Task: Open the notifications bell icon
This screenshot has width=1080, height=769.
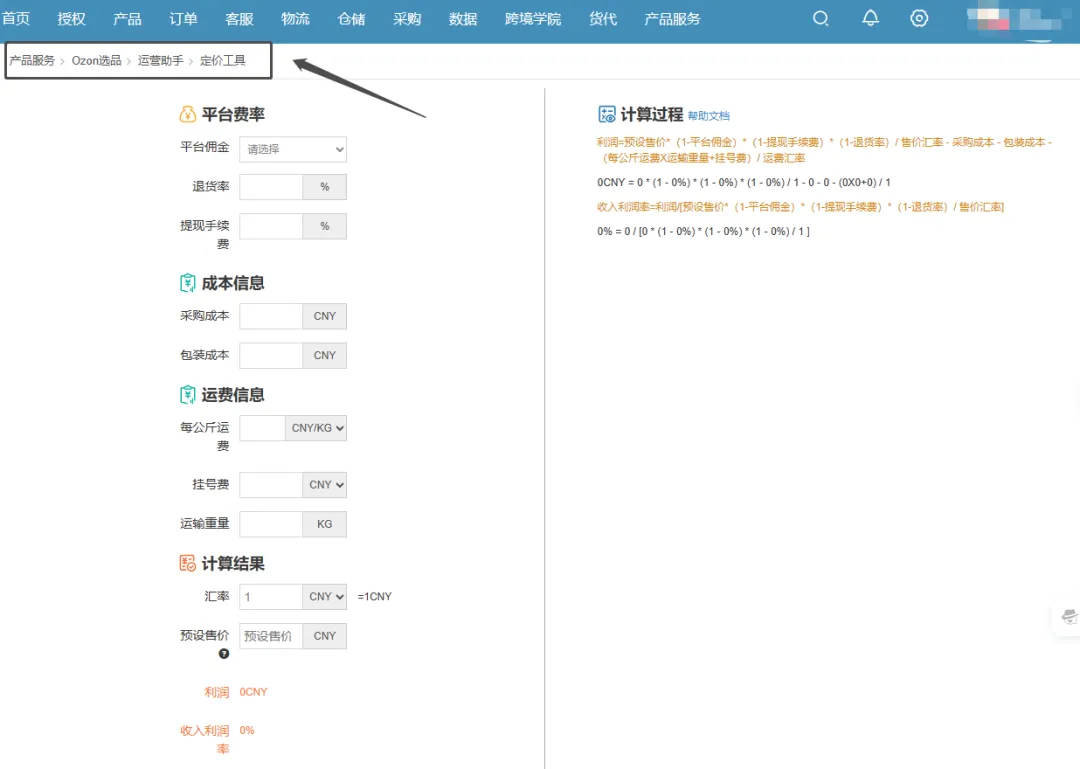Action: pyautogui.click(x=871, y=19)
